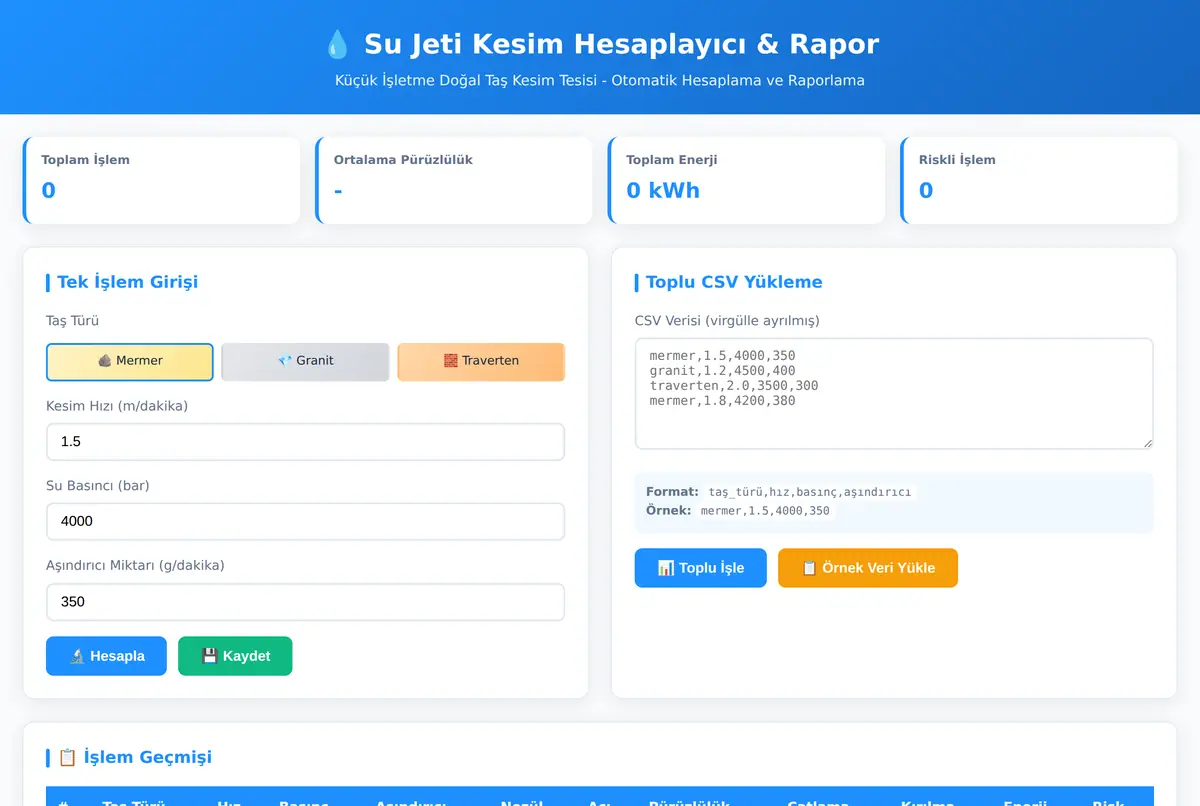1200x806 pixels.
Task: Select the Granit stone type
Action: click(305, 361)
